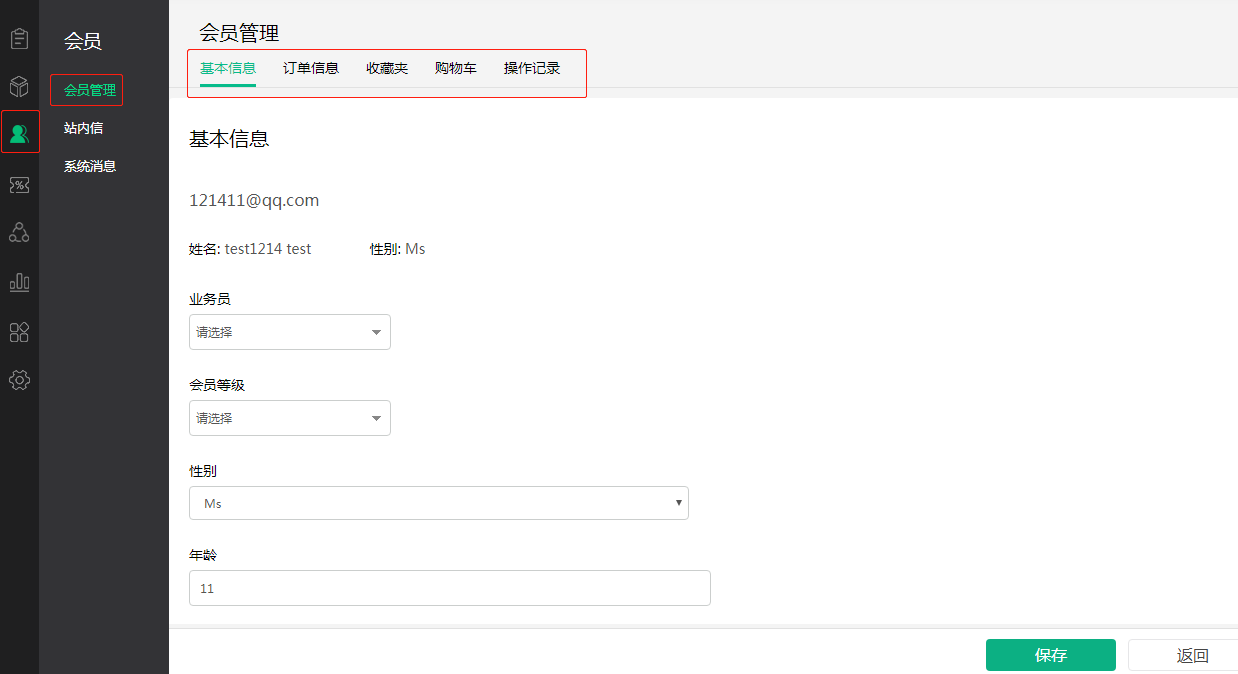Switch to the 基本信息 tab
This screenshot has width=1238, height=674.
pyautogui.click(x=228, y=68)
